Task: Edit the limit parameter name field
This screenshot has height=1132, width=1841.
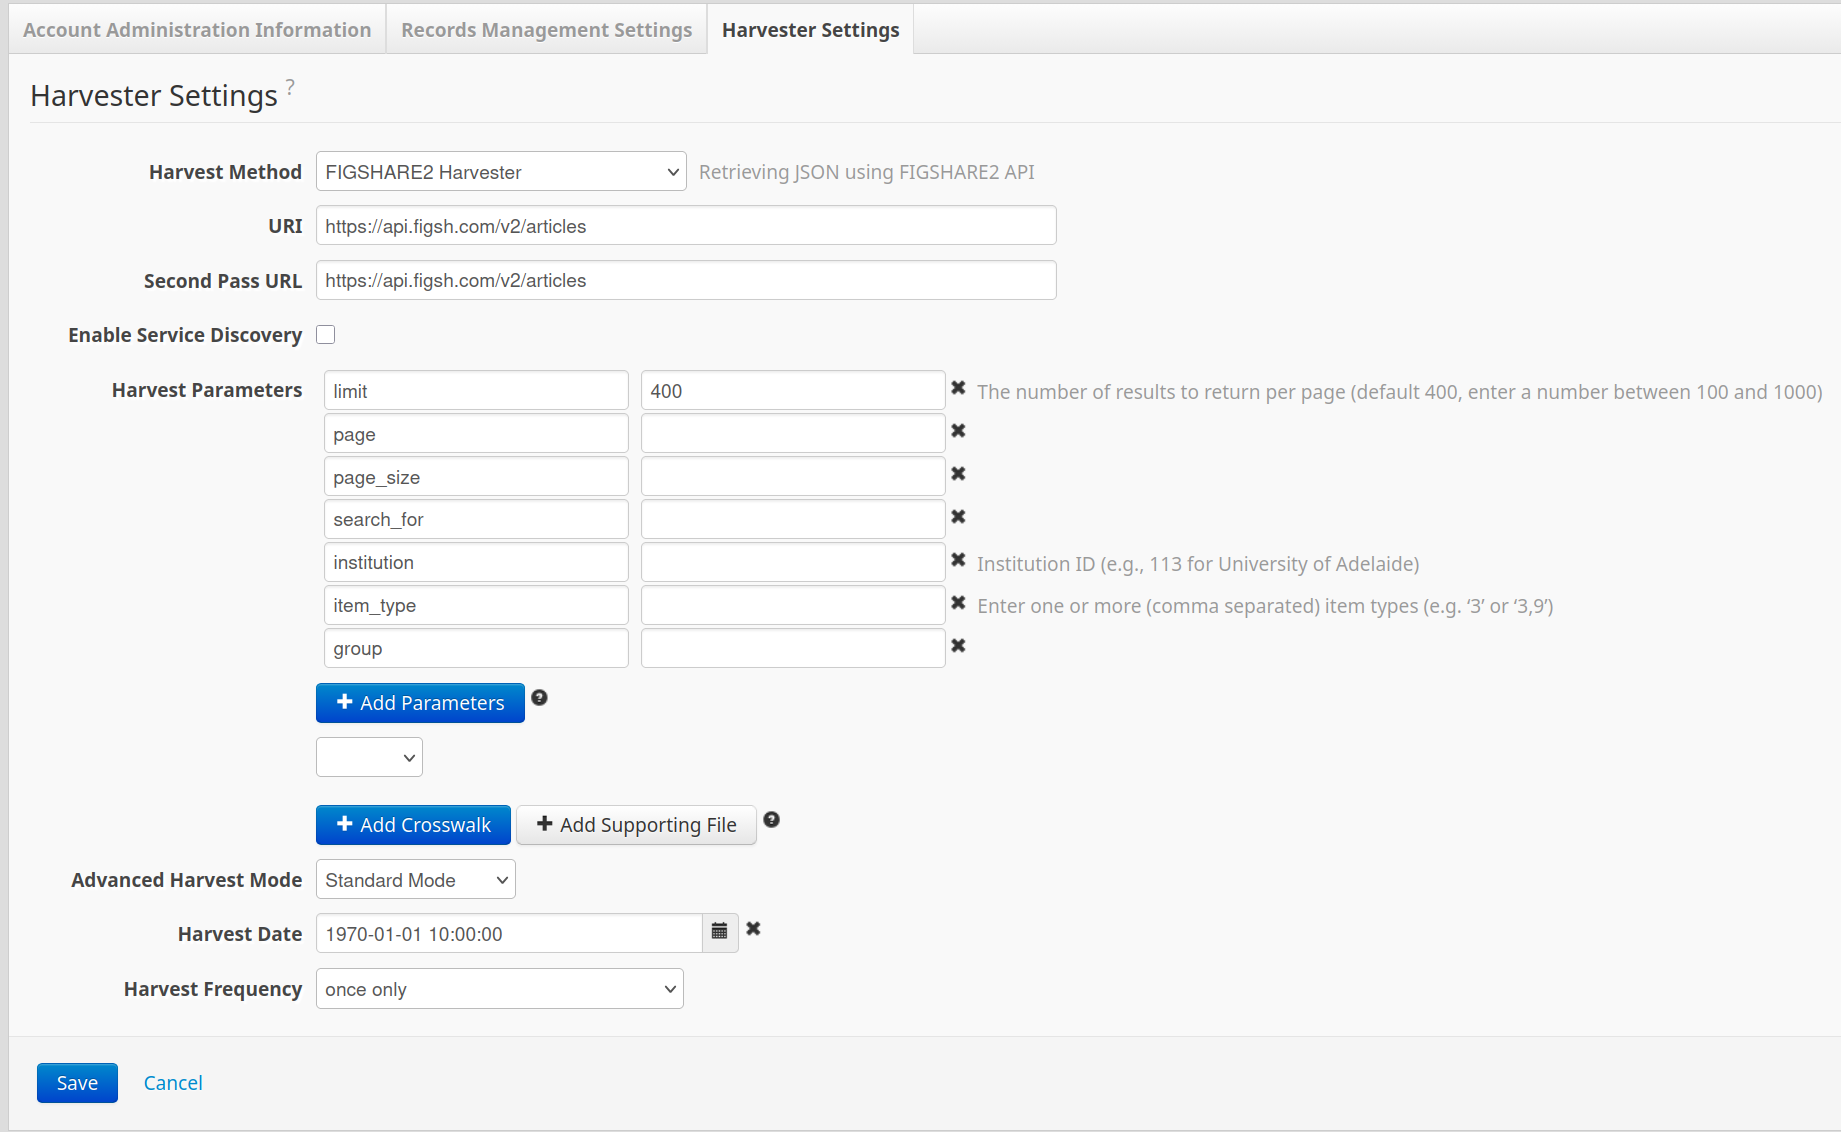Action: [476, 391]
